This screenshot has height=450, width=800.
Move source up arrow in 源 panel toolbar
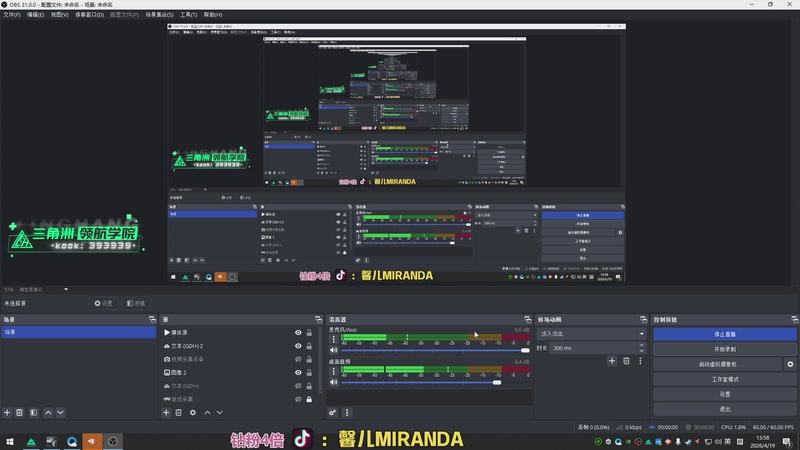207,412
